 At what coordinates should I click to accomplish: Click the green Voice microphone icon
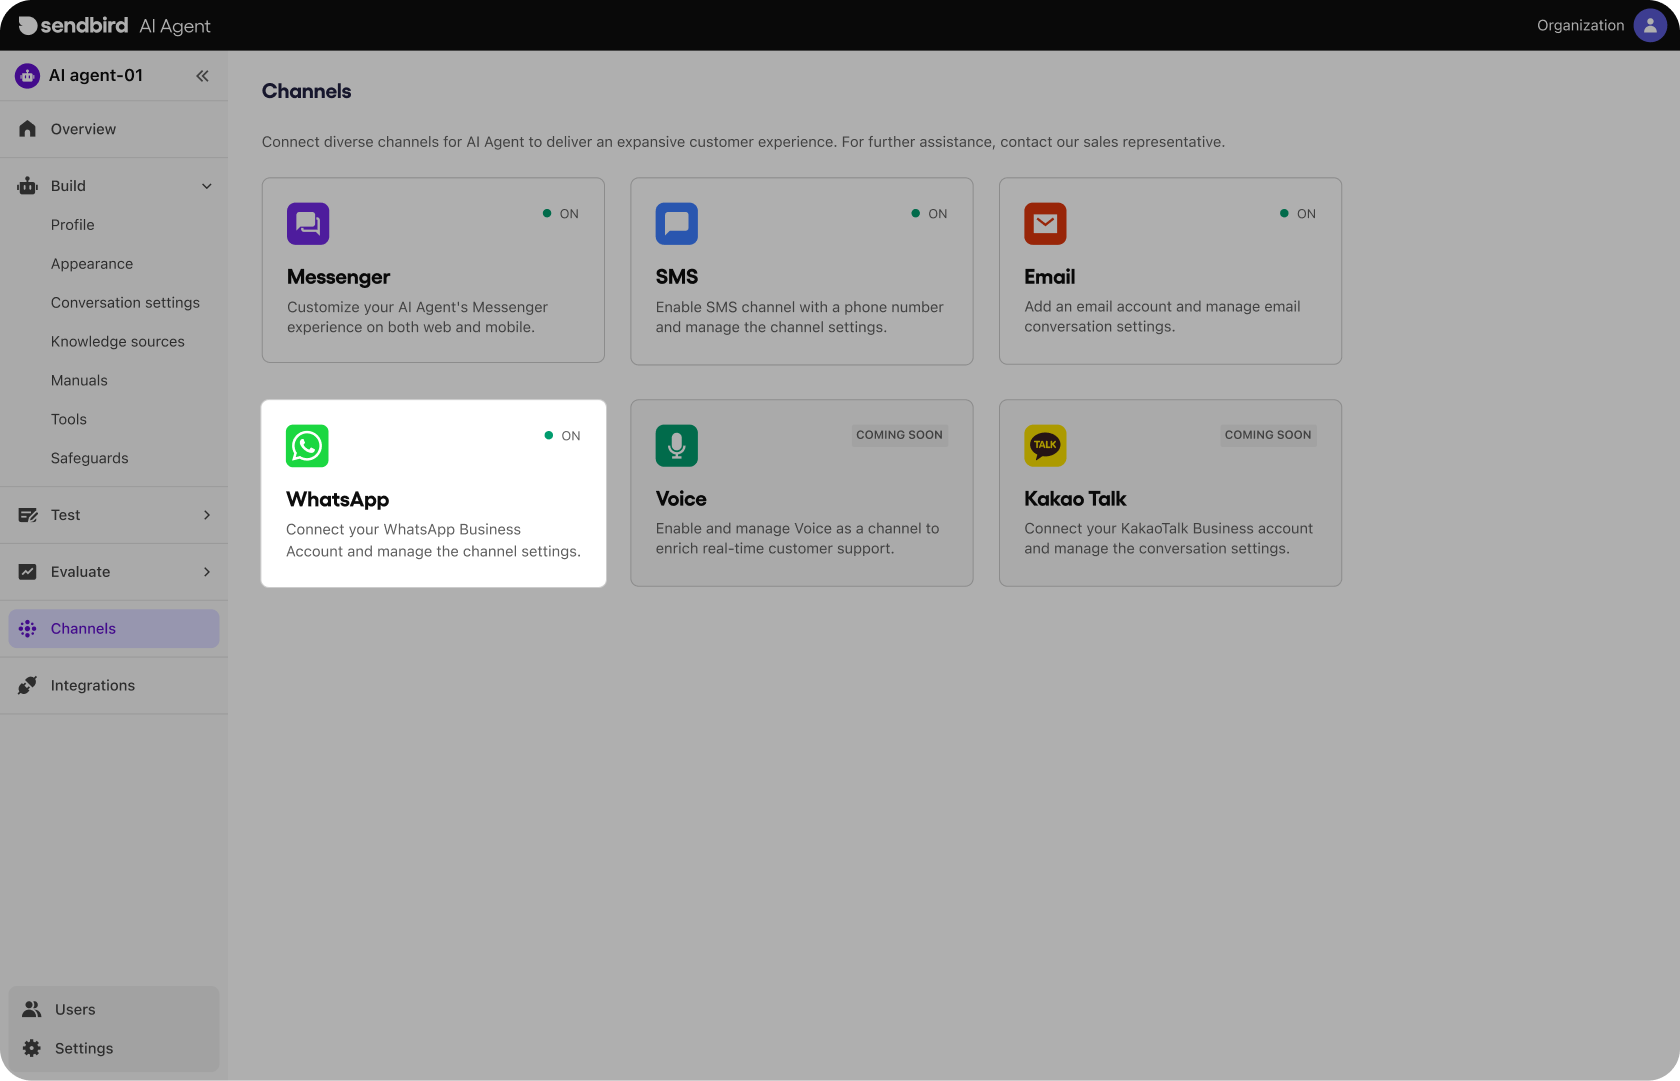[x=676, y=446]
